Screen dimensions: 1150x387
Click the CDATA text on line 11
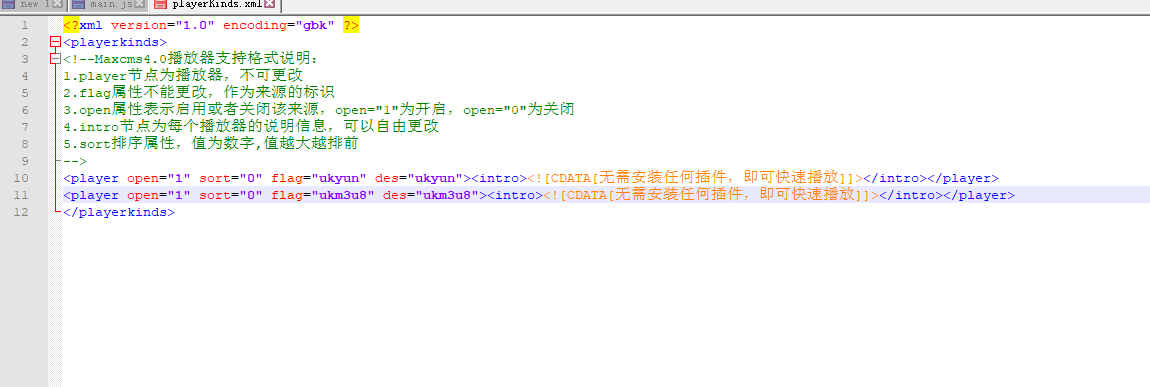[711, 195]
